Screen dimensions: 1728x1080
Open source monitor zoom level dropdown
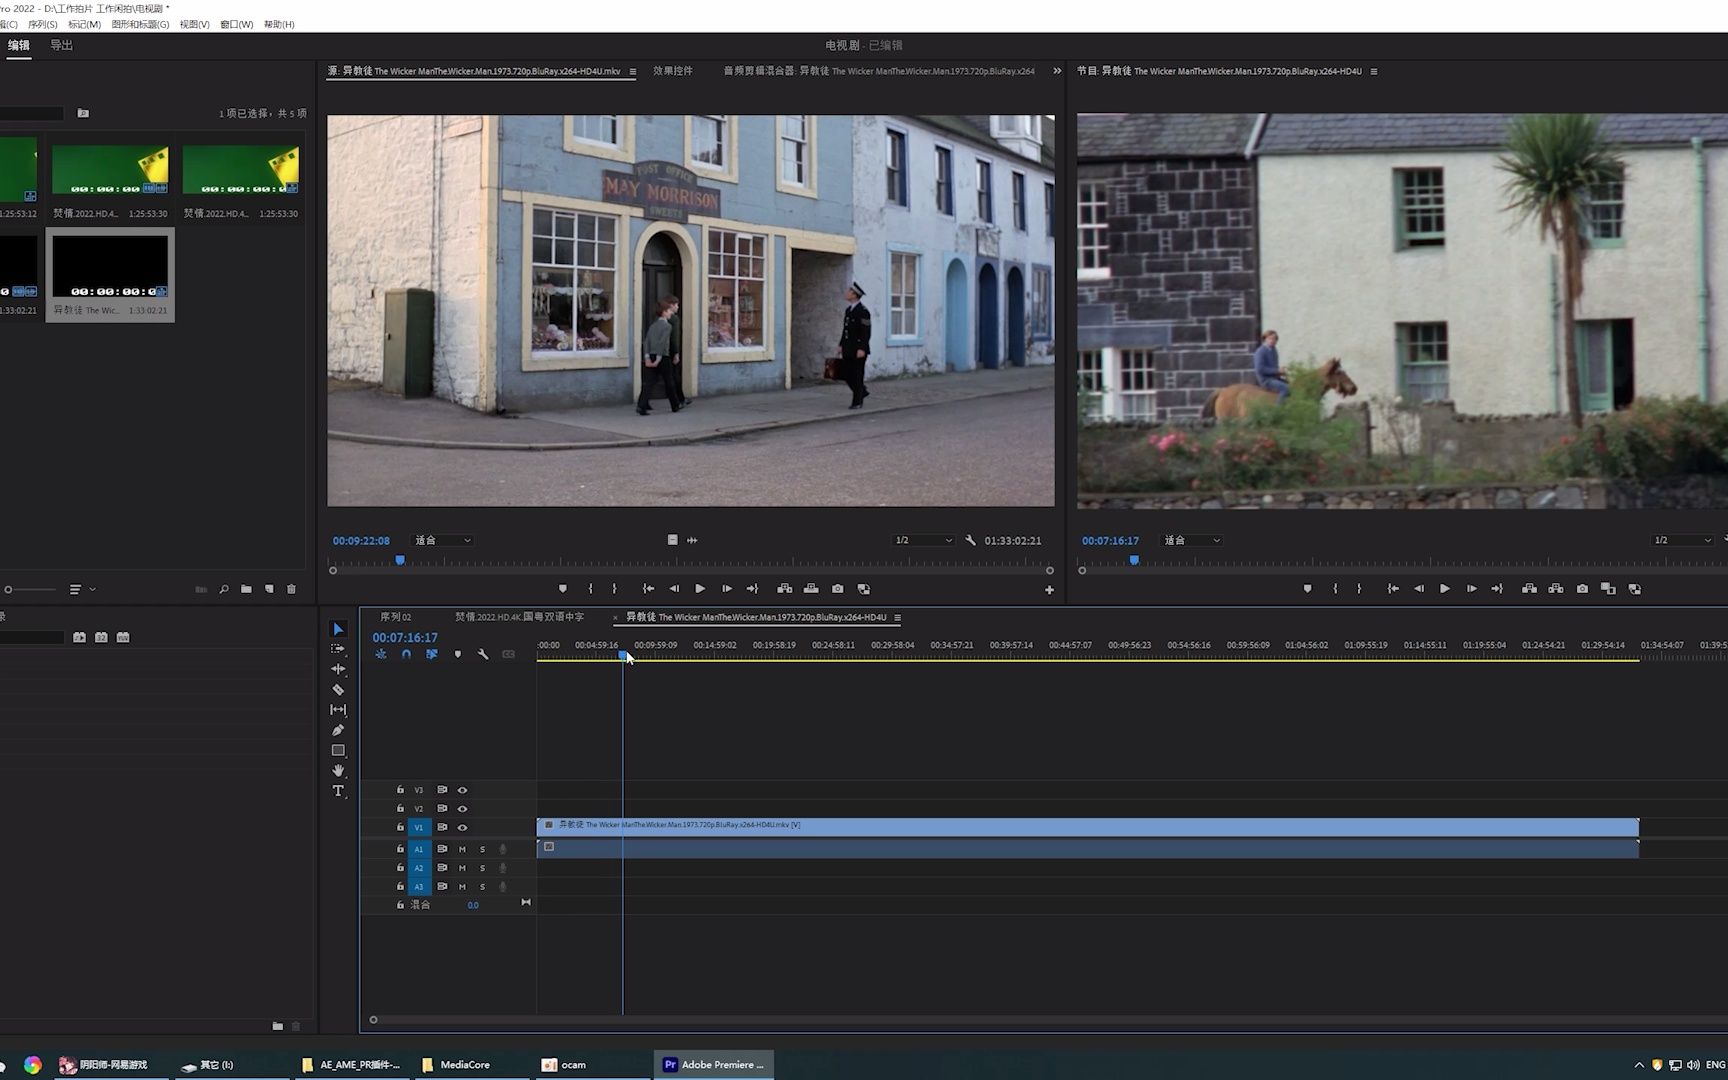click(443, 540)
